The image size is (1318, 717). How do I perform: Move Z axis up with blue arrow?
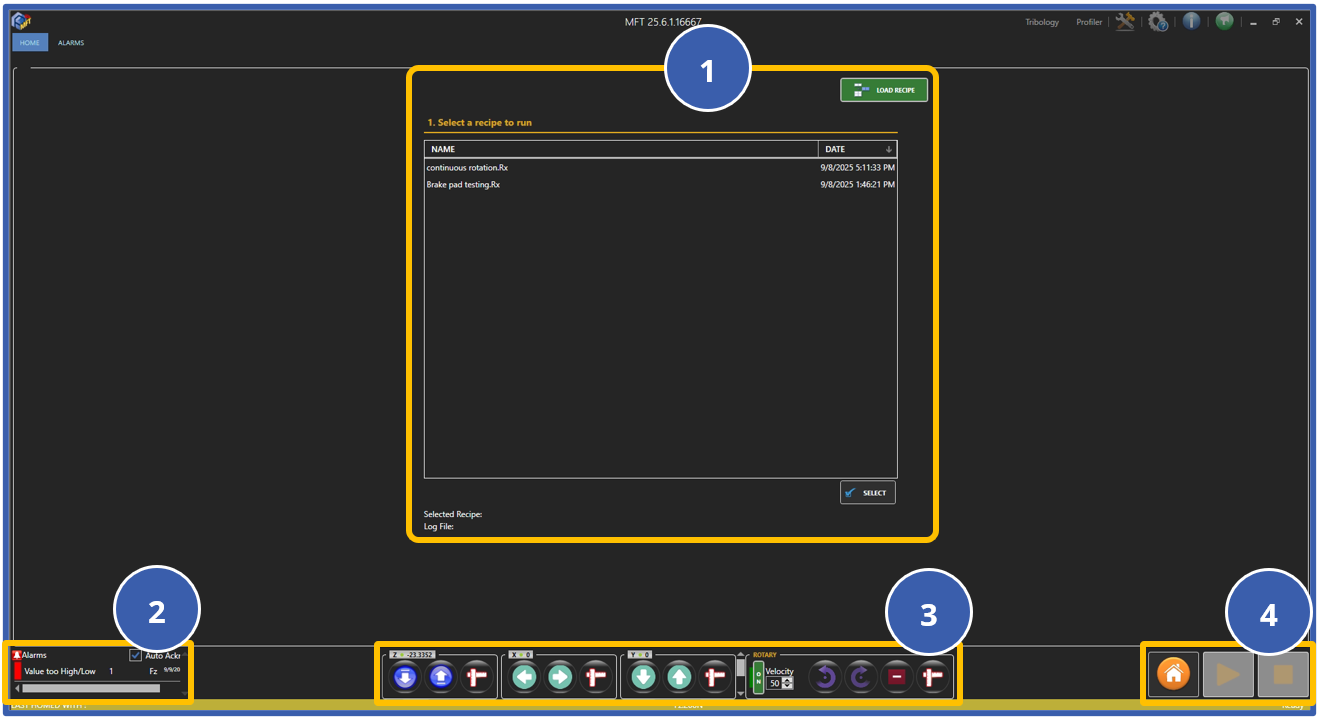pyautogui.click(x=440, y=677)
